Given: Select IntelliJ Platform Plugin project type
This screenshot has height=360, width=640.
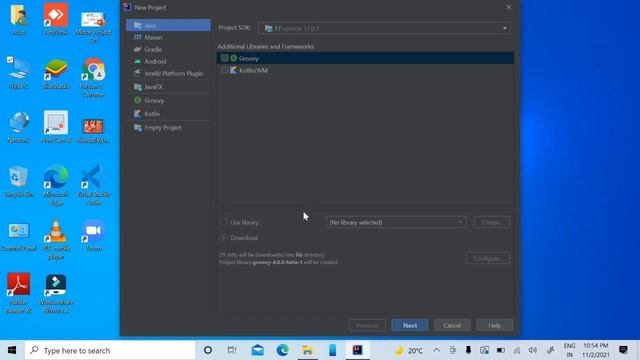Looking at the screenshot, I should pos(168,73).
